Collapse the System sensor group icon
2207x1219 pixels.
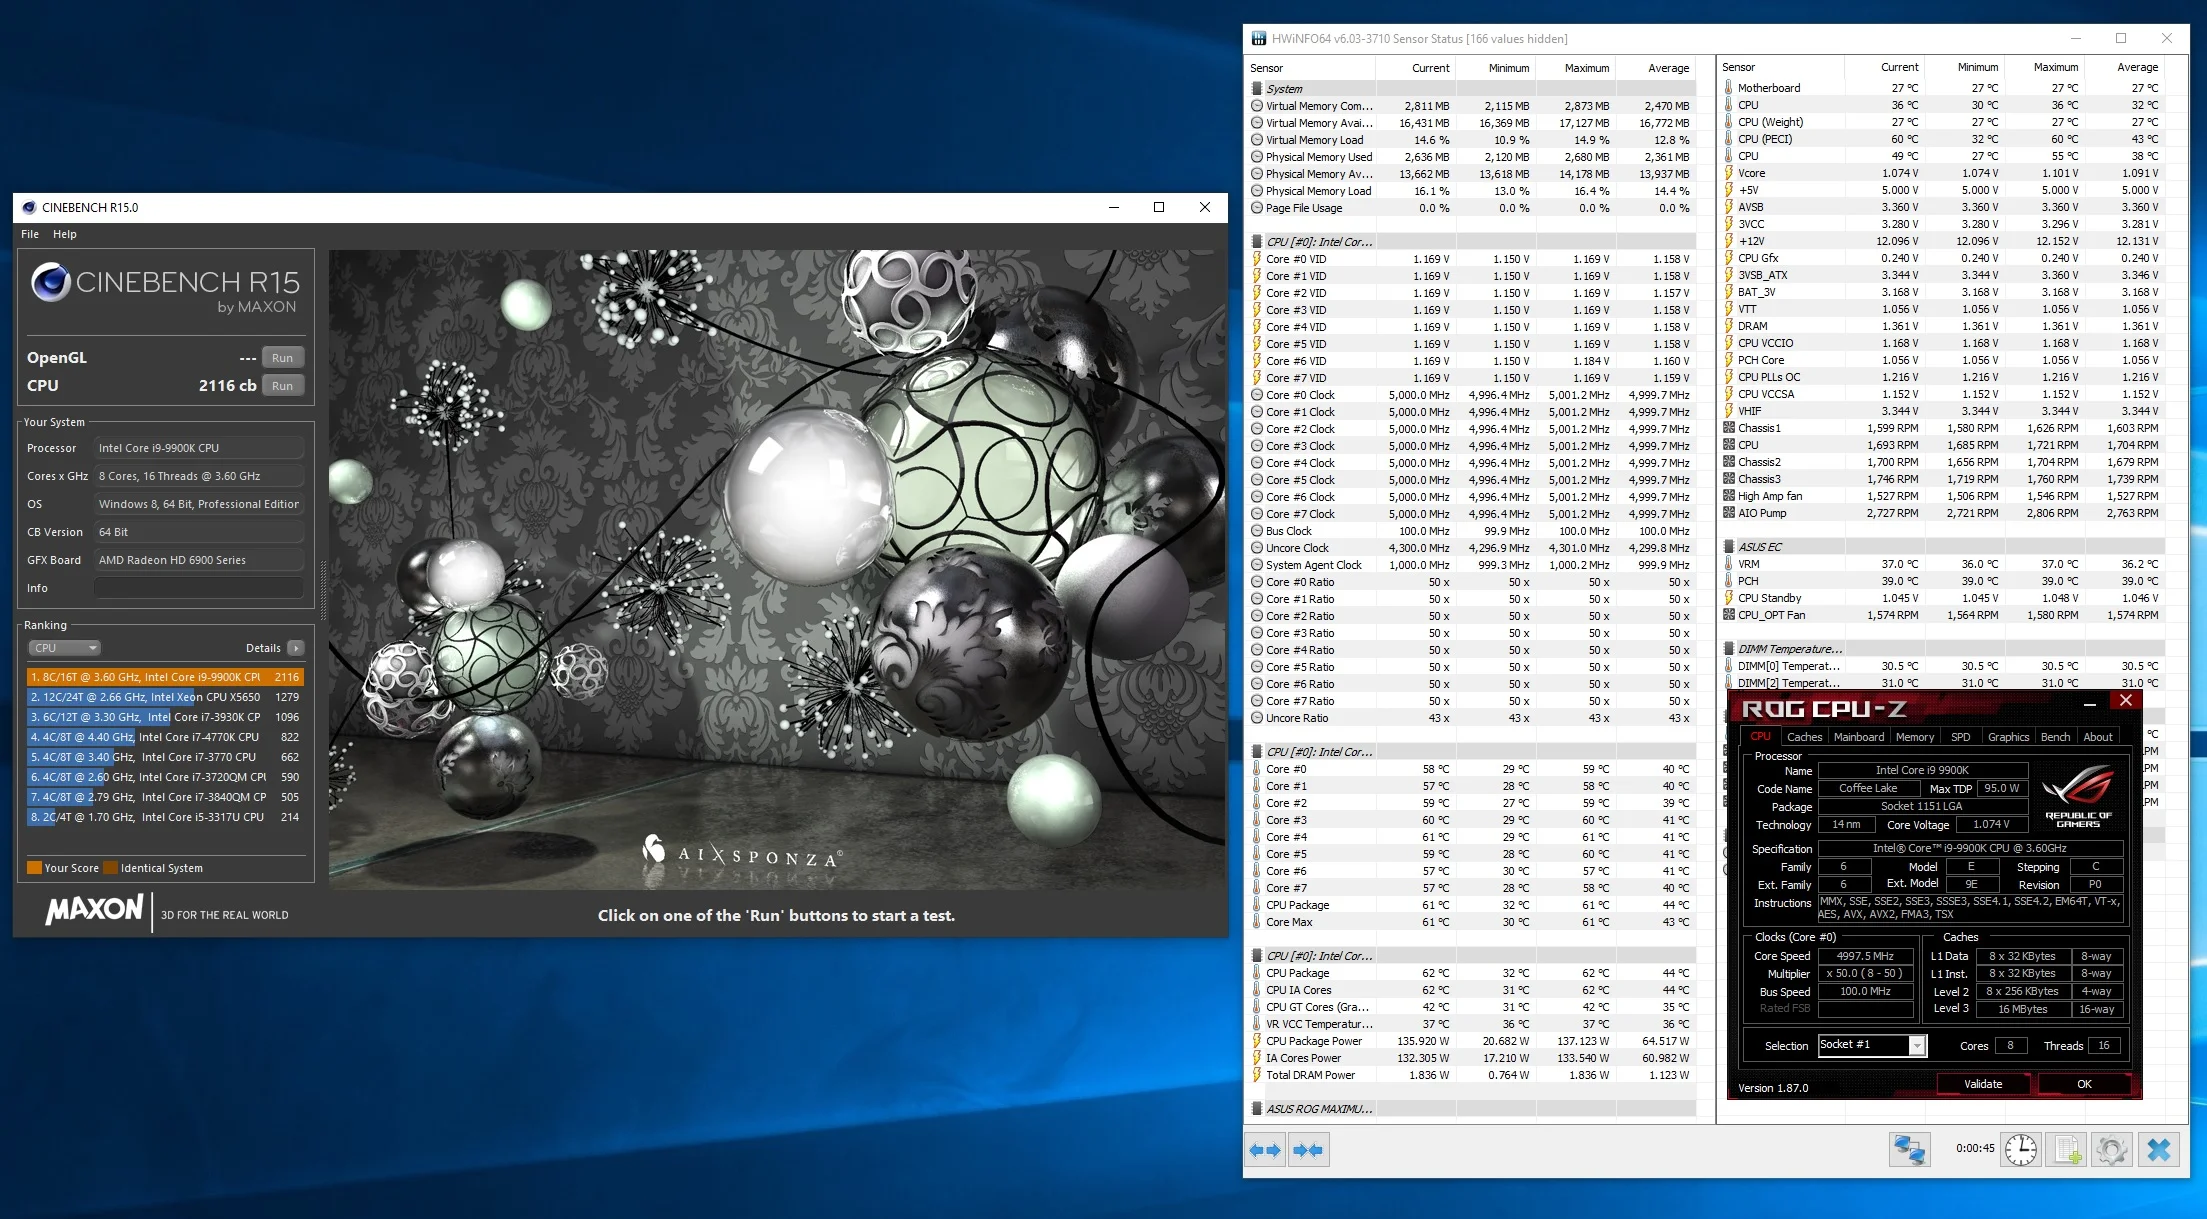pyautogui.click(x=1257, y=88)
